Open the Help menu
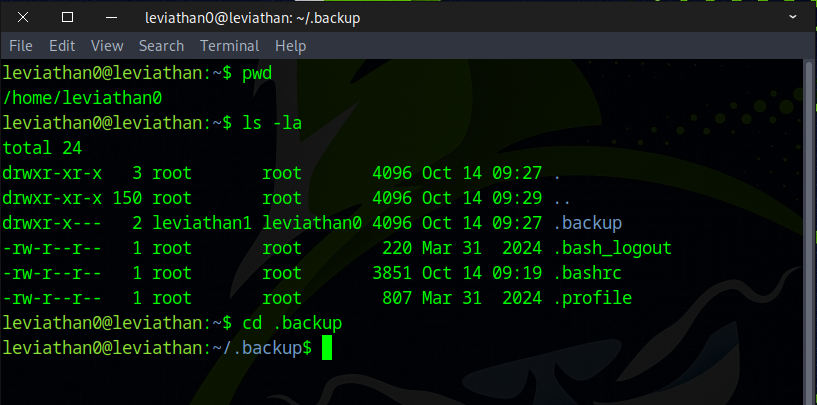817x405 pixels. [290, 46]
